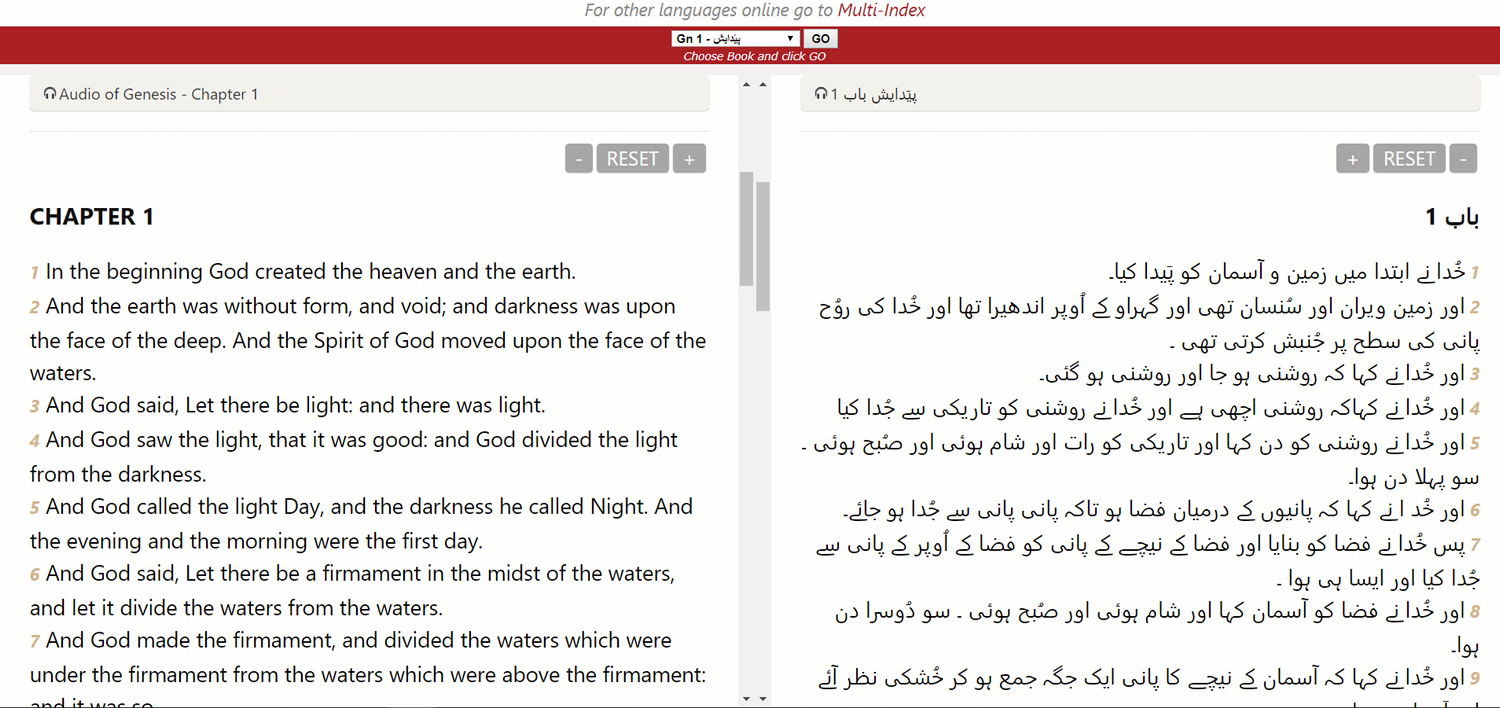Open Audio of Genesis - Chapter 1 bar
Screen dimensions: 1500x708
click(369, 94)
